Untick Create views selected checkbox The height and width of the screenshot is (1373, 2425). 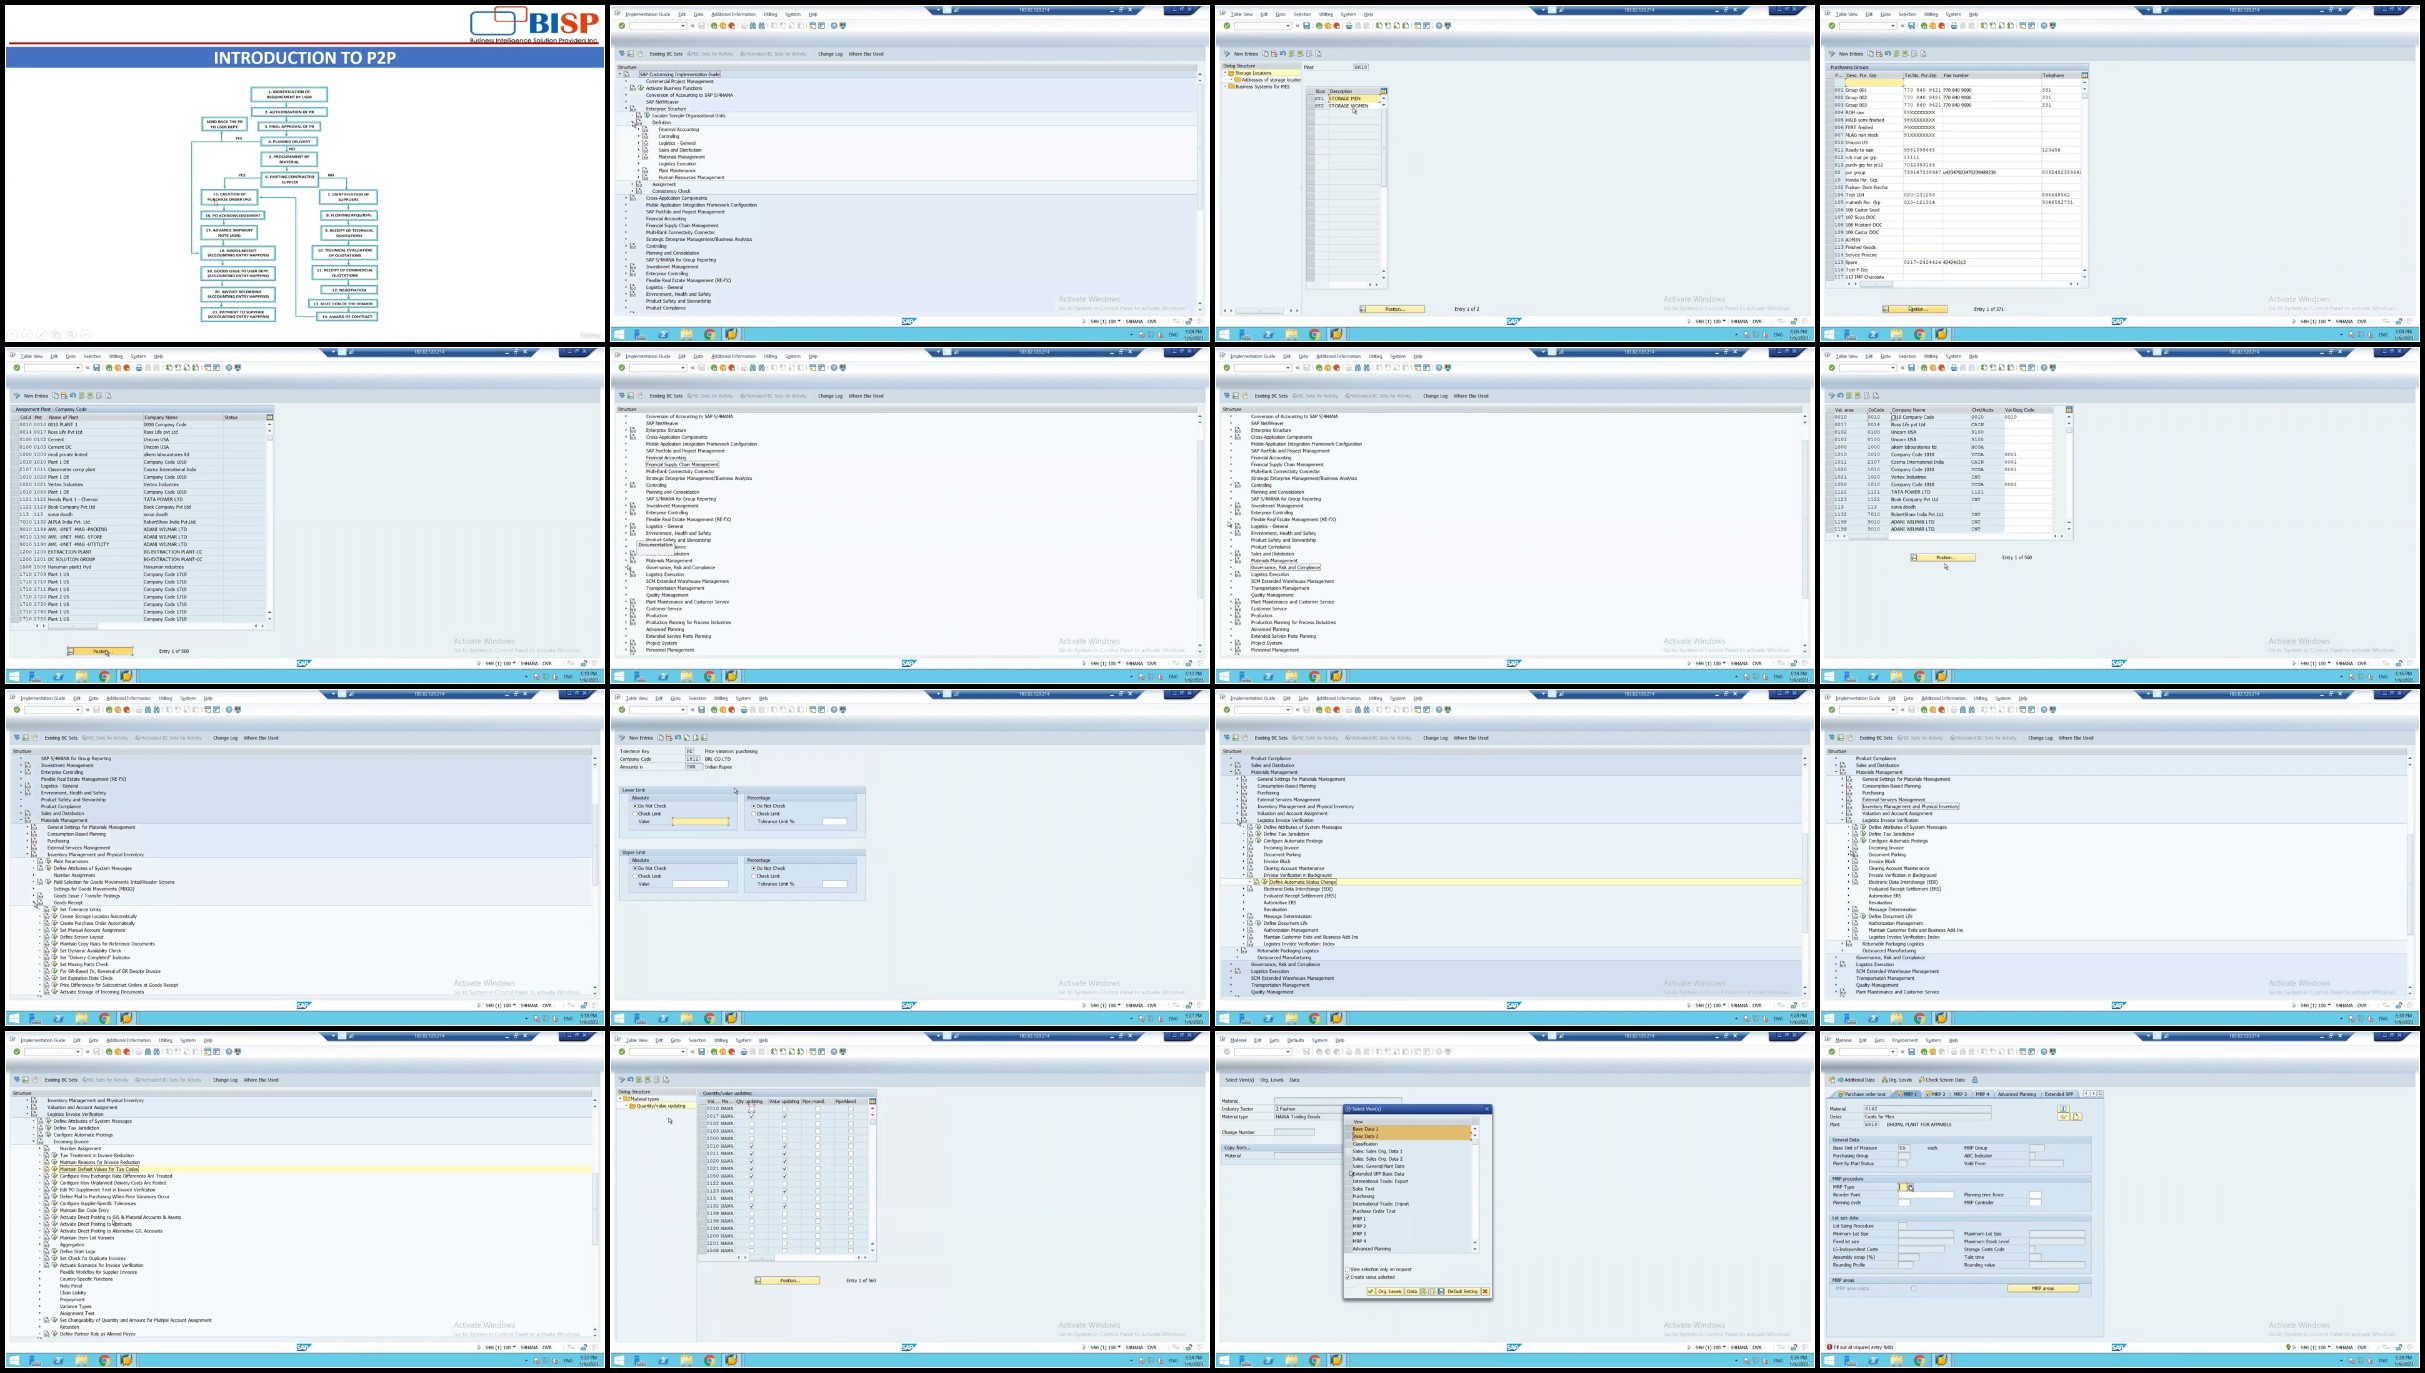[1348, 1277]
